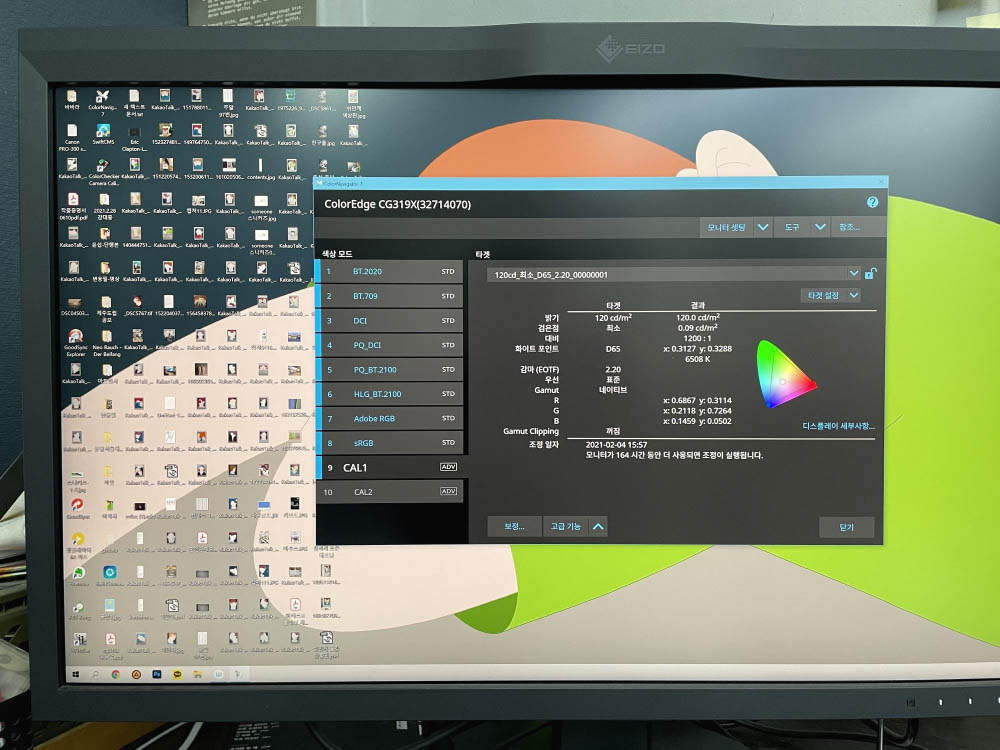Click the black level result 0.09 cd/m²

pyautogui.click(x=698, y=328)
